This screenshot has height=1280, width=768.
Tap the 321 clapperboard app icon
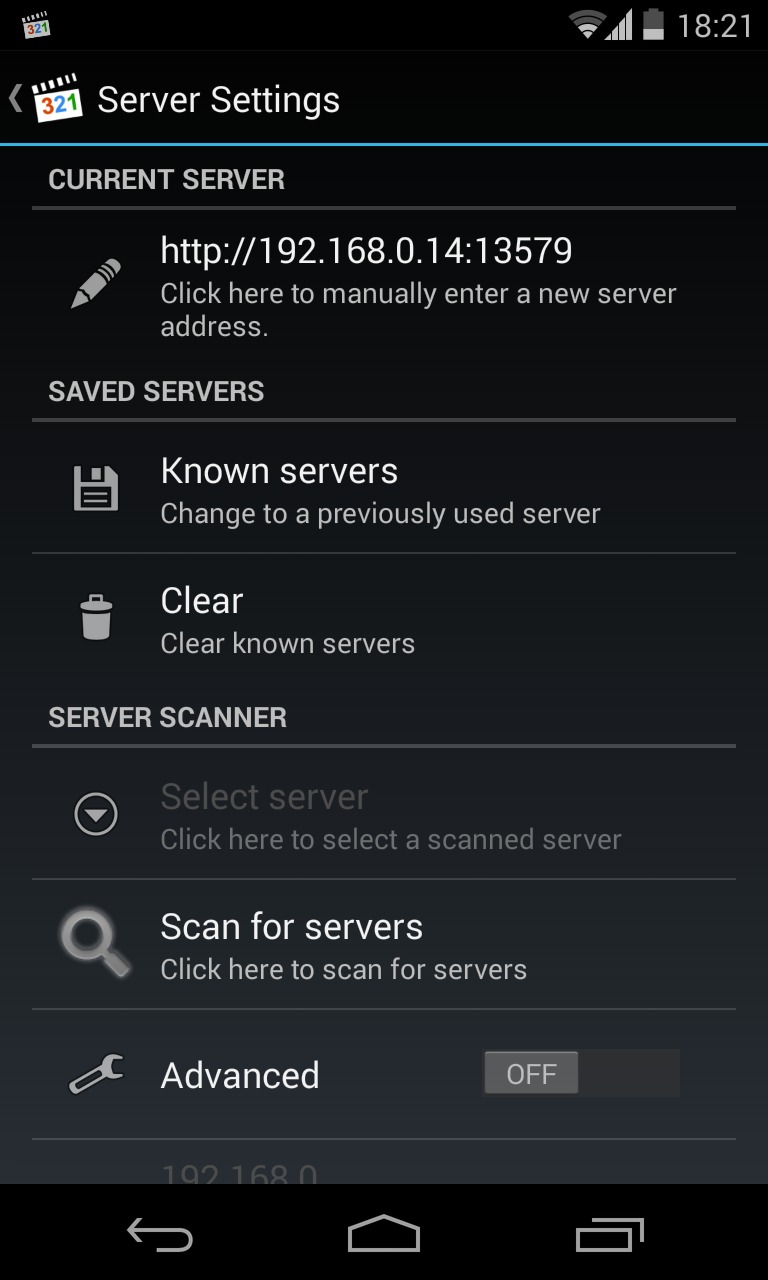pos(56,98)
